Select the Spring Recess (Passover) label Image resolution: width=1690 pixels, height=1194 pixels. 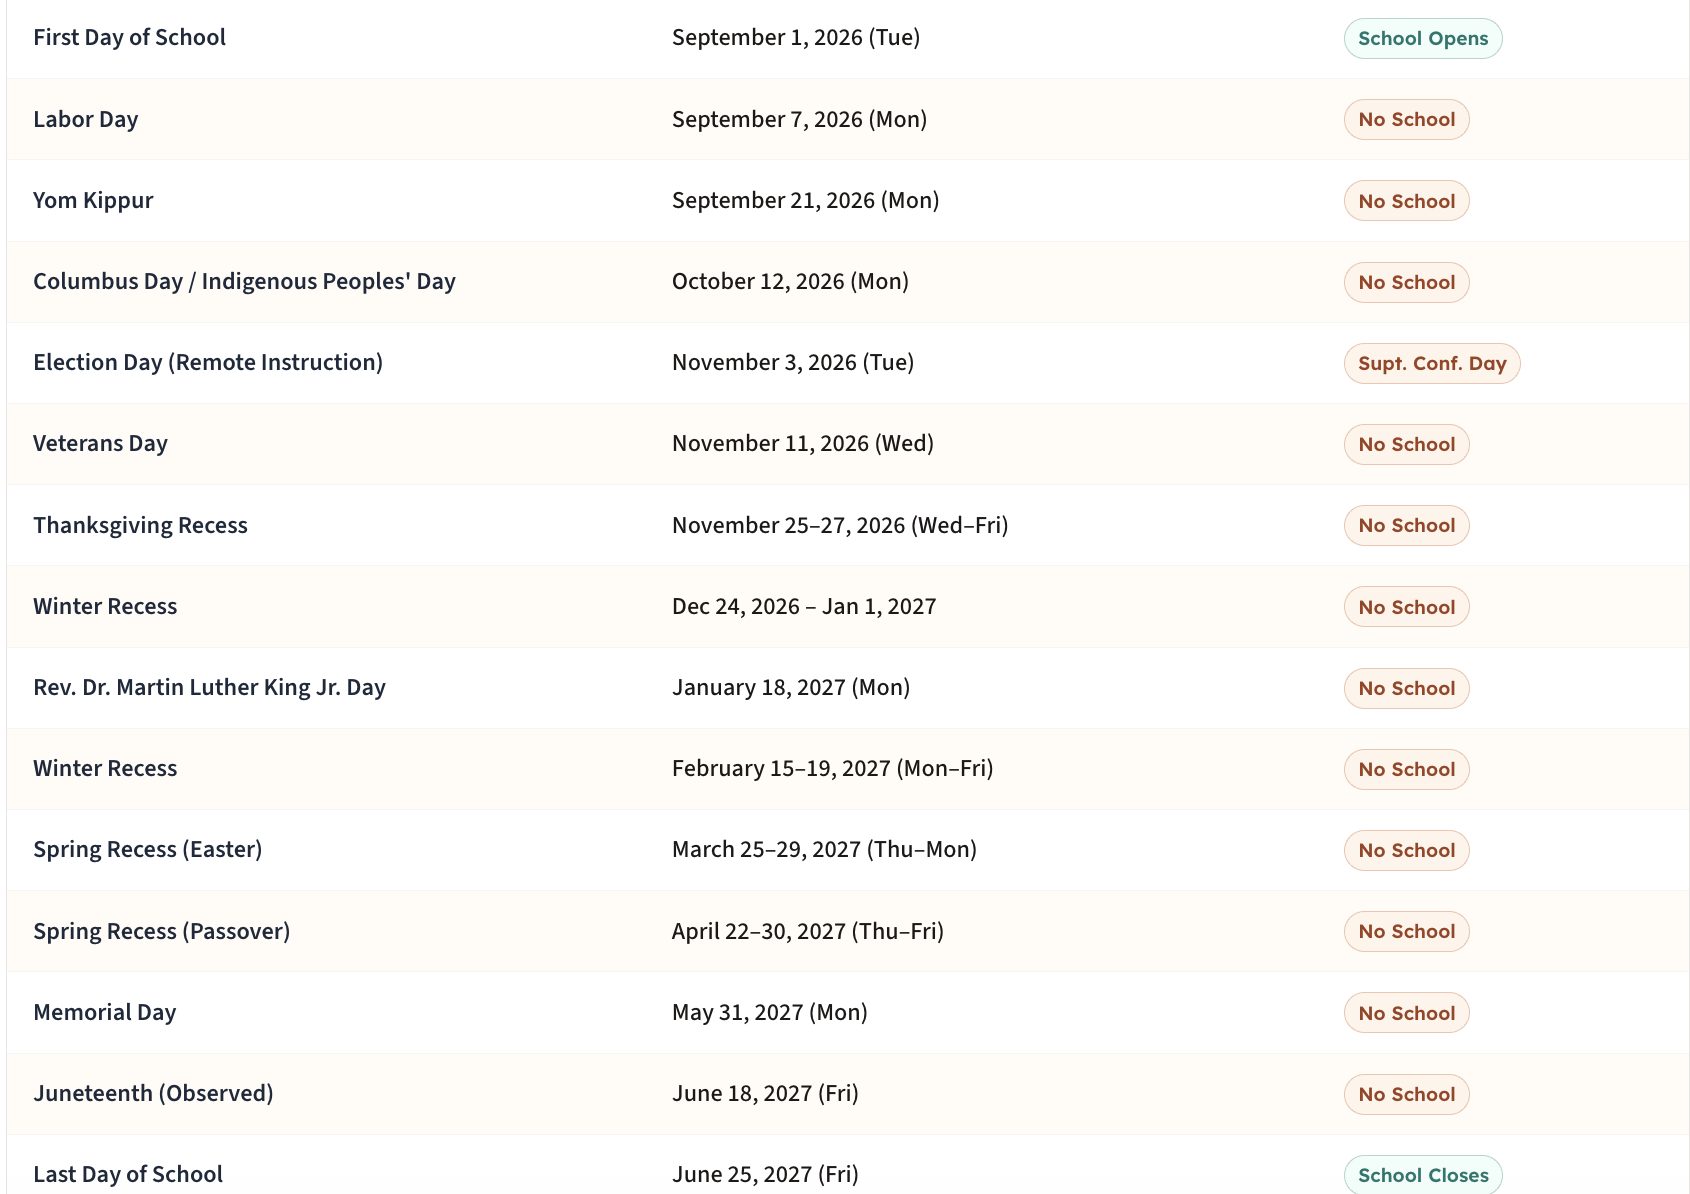pyautogui.click(x=161, y=932)
